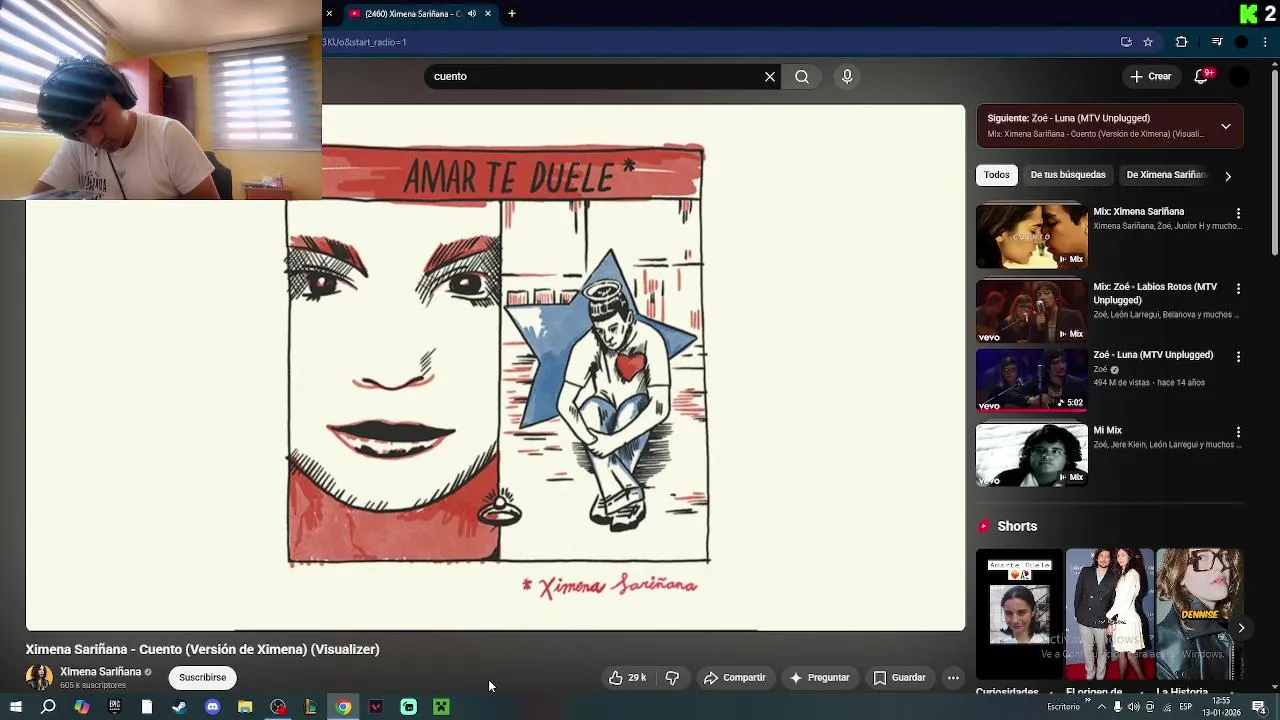The image size is (1280, 720).
Task: Open options for 'Mix: Ximena Sariñana'
Action: click(x=1238, y=213)
